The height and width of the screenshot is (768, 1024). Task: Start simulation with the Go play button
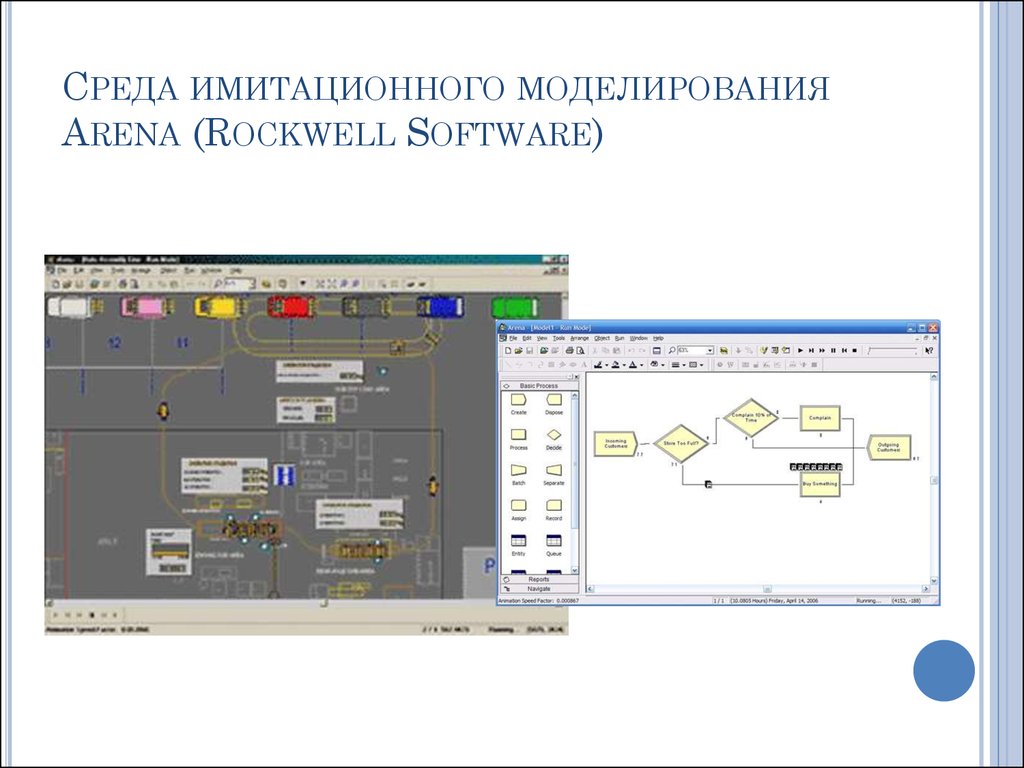[x=801, y=351]
